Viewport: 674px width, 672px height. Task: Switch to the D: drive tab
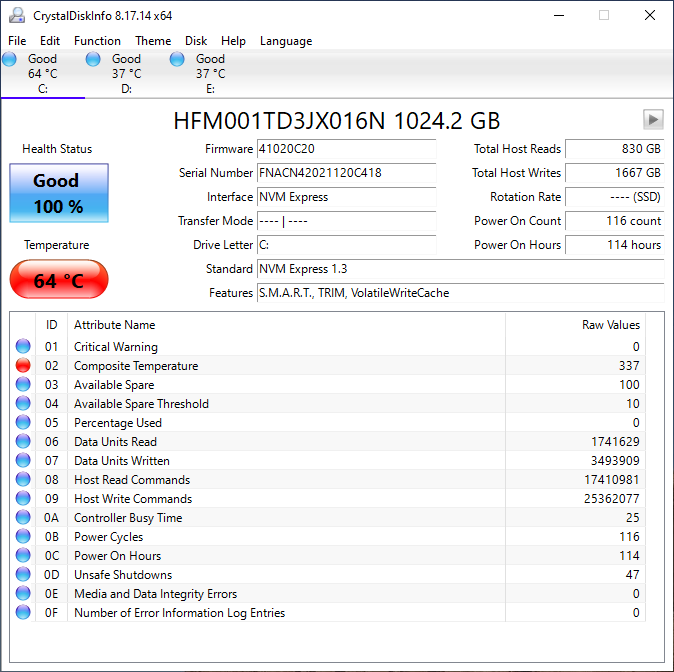(x=126, y=74)
